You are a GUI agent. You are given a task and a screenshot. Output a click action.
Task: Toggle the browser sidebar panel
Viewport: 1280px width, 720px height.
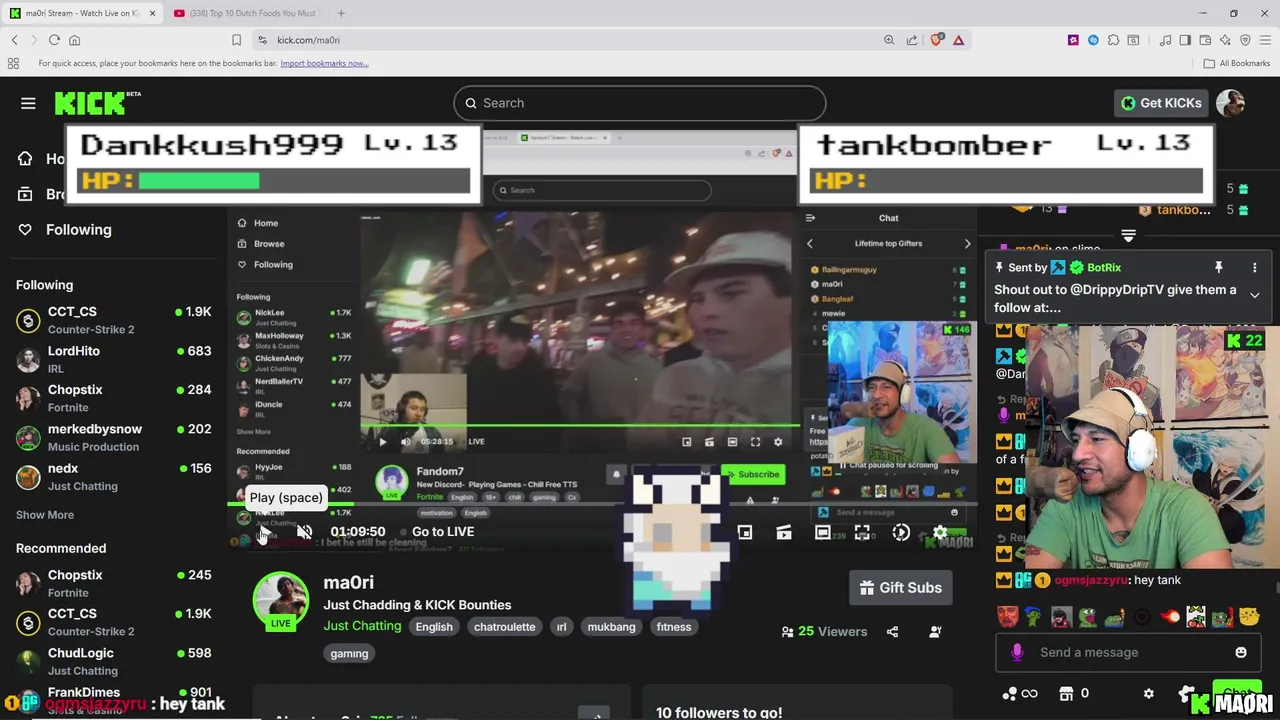click(x=1185, y=40)
